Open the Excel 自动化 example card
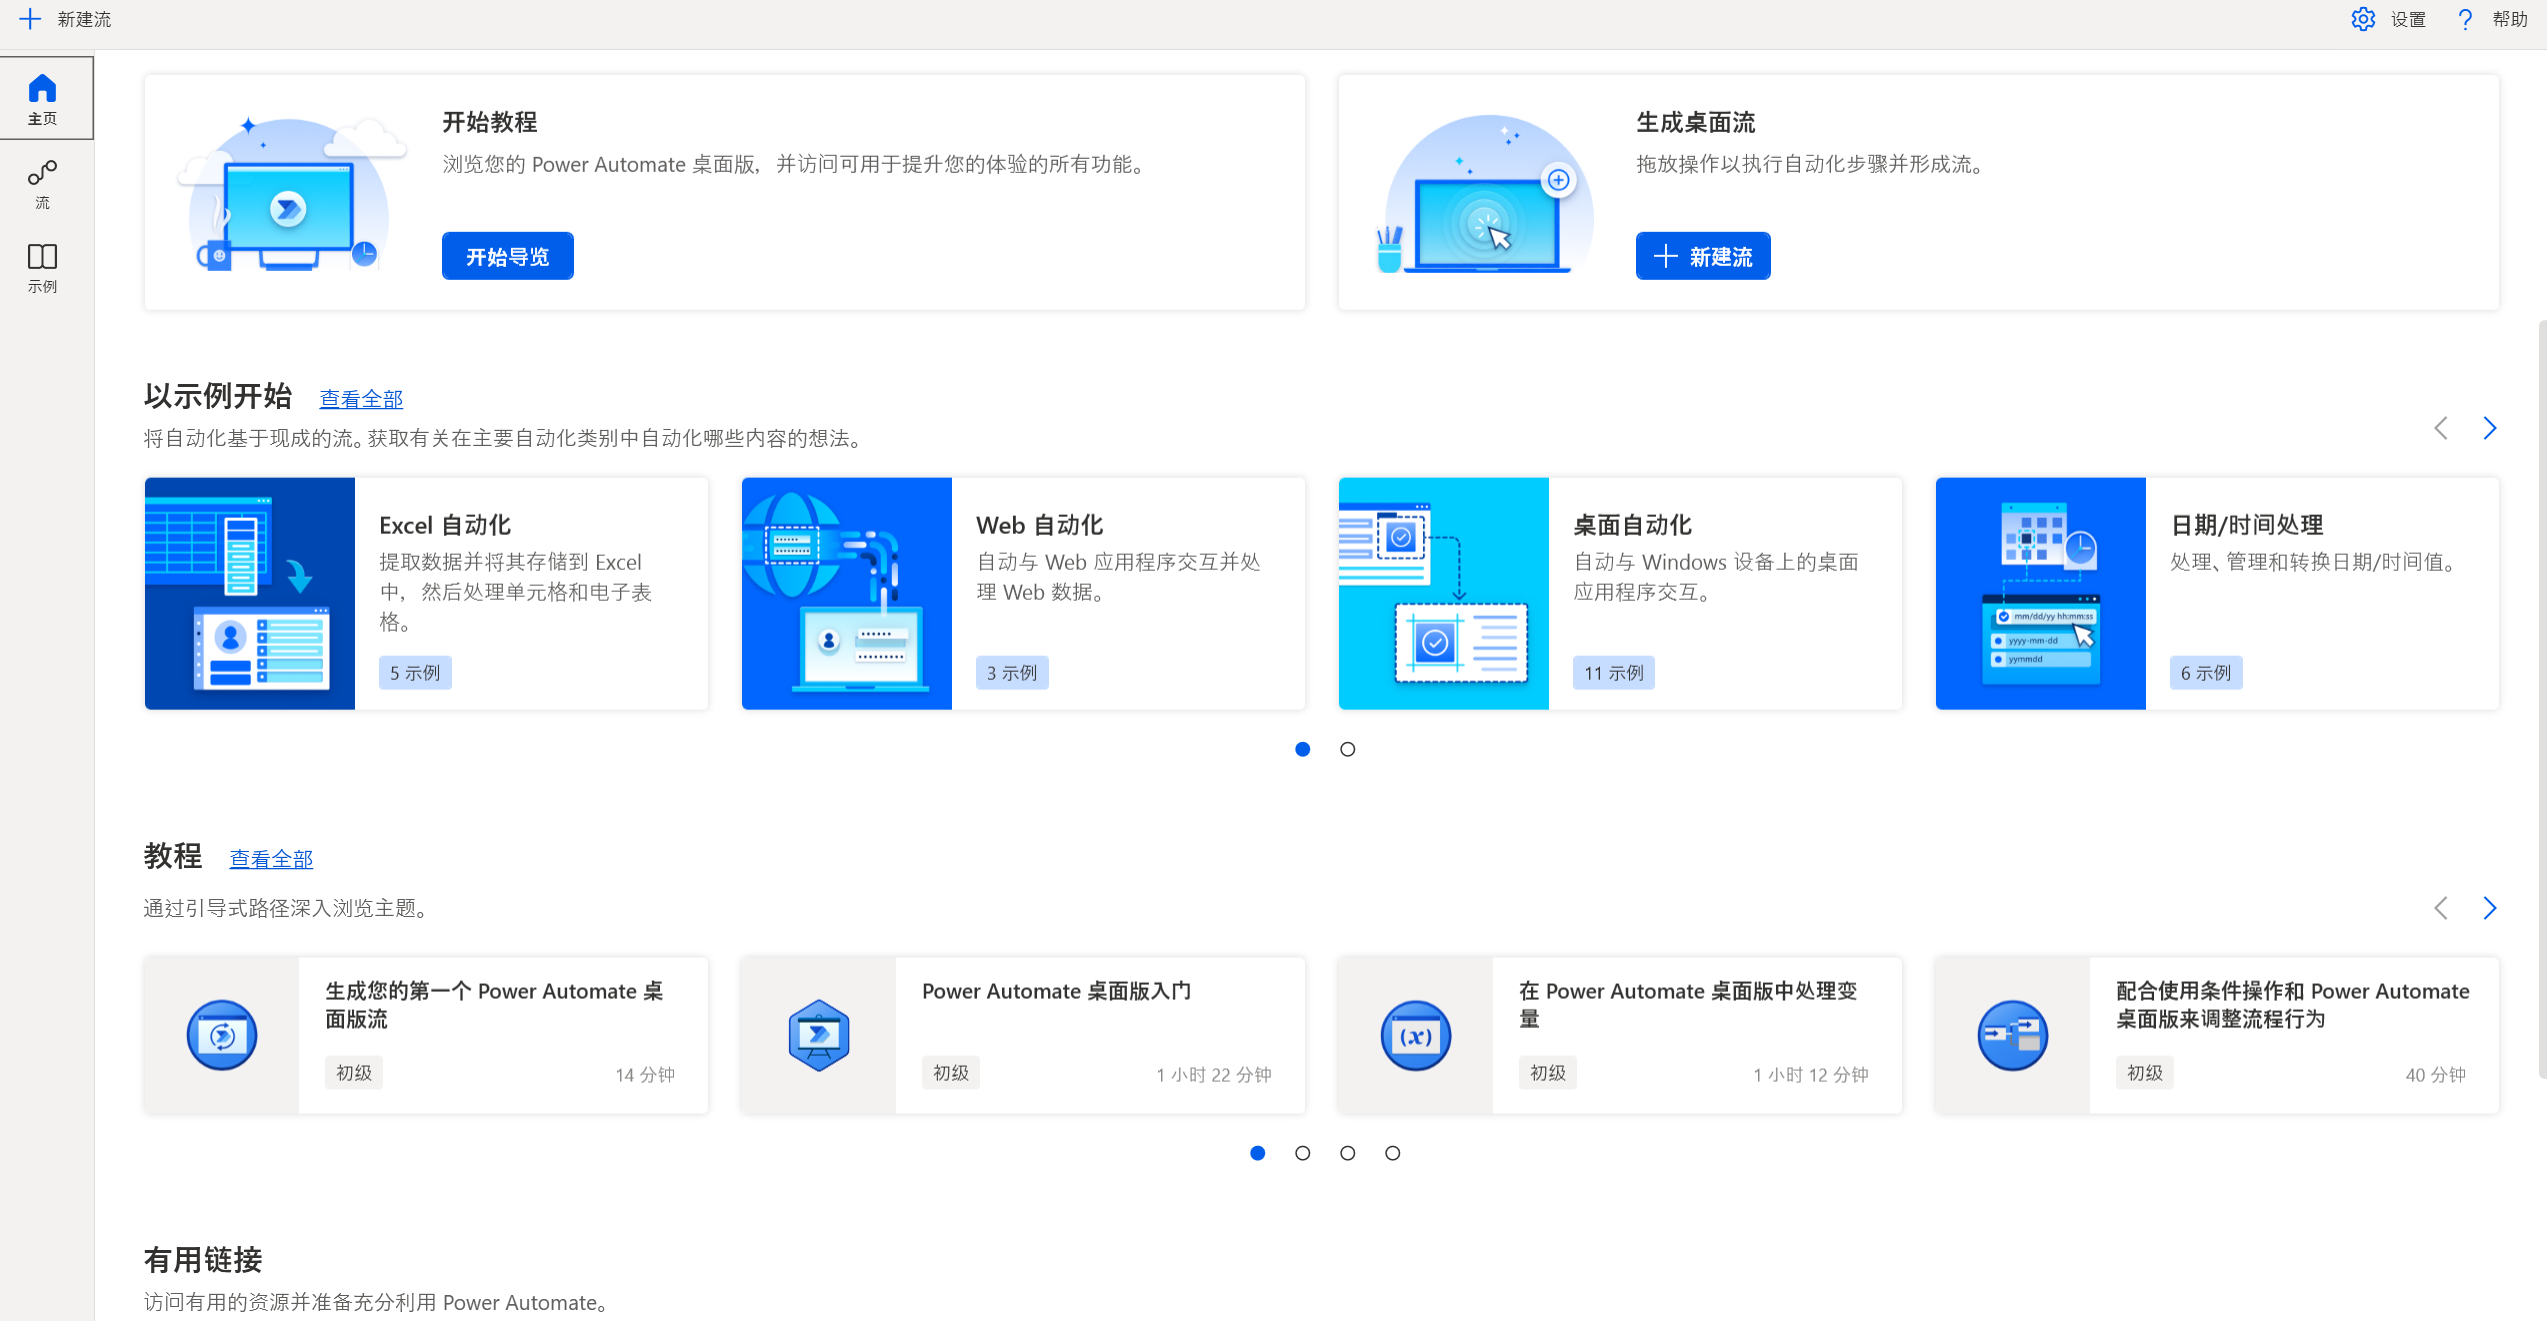Screen dimensions: 2547x1321 425,593
